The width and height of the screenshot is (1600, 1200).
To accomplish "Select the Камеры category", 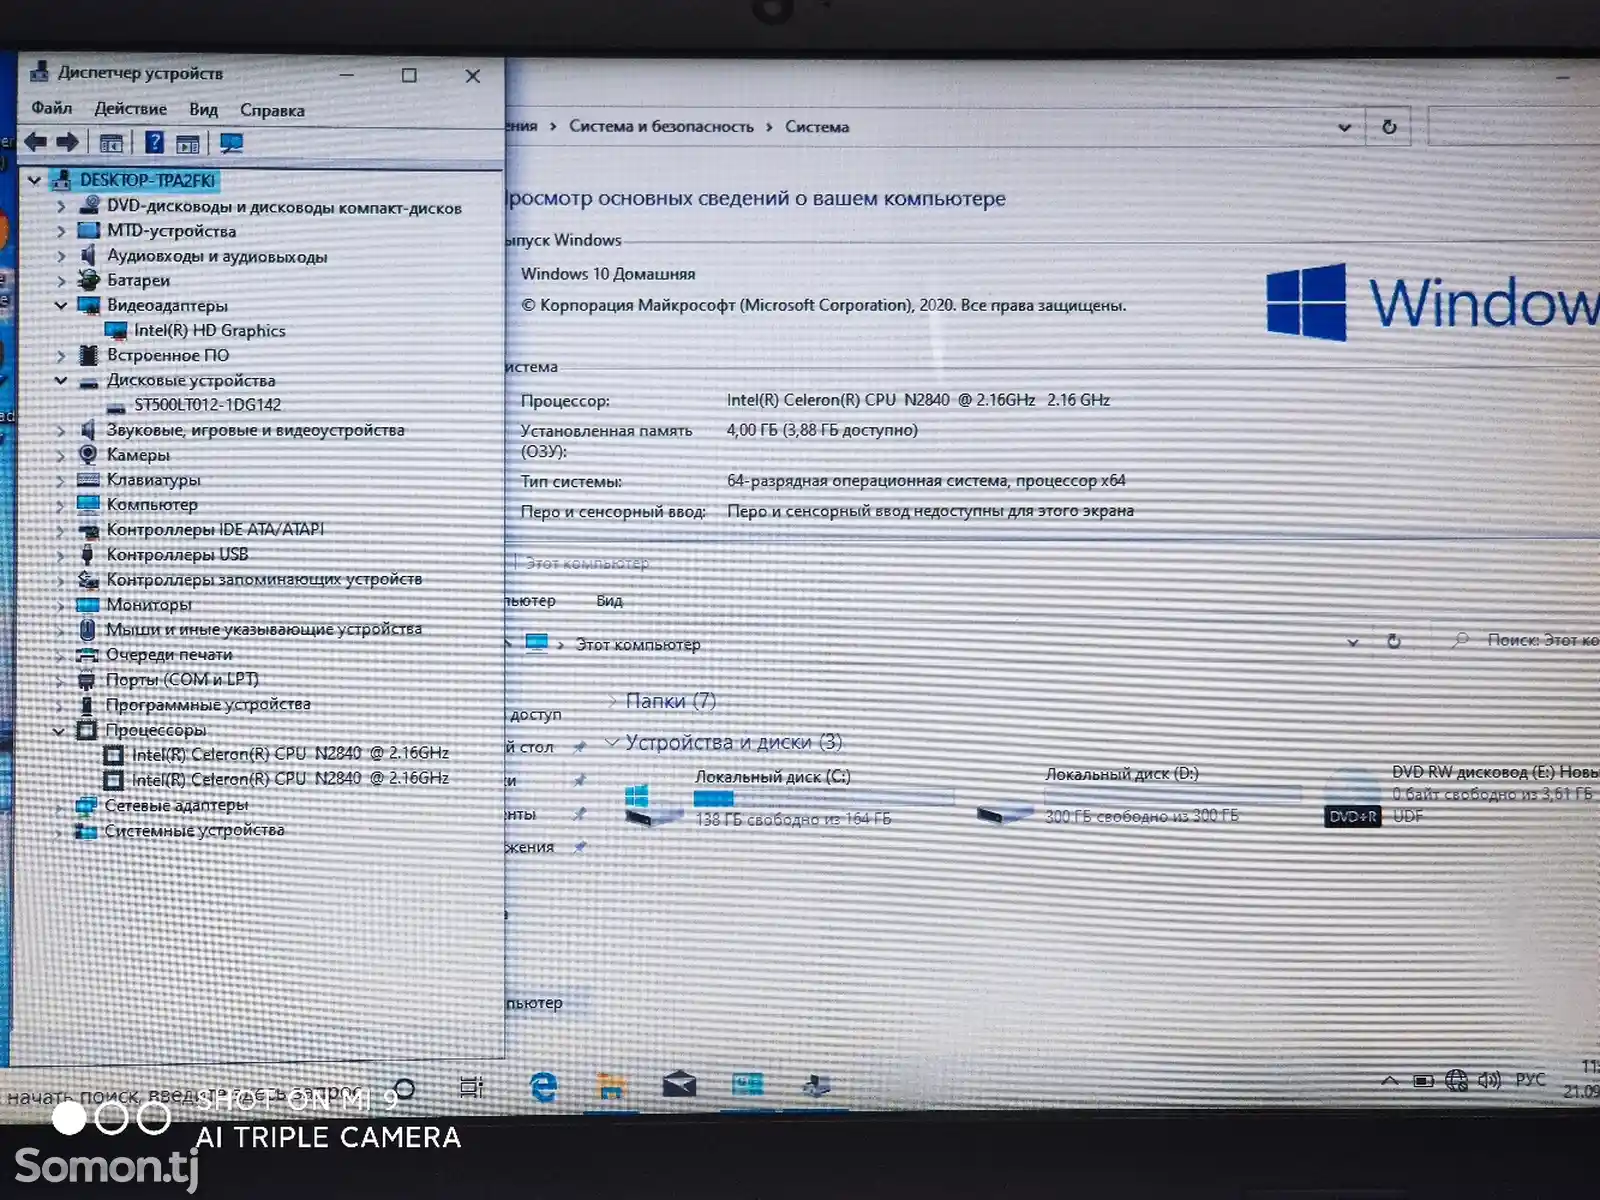I will tap(138, 455).
